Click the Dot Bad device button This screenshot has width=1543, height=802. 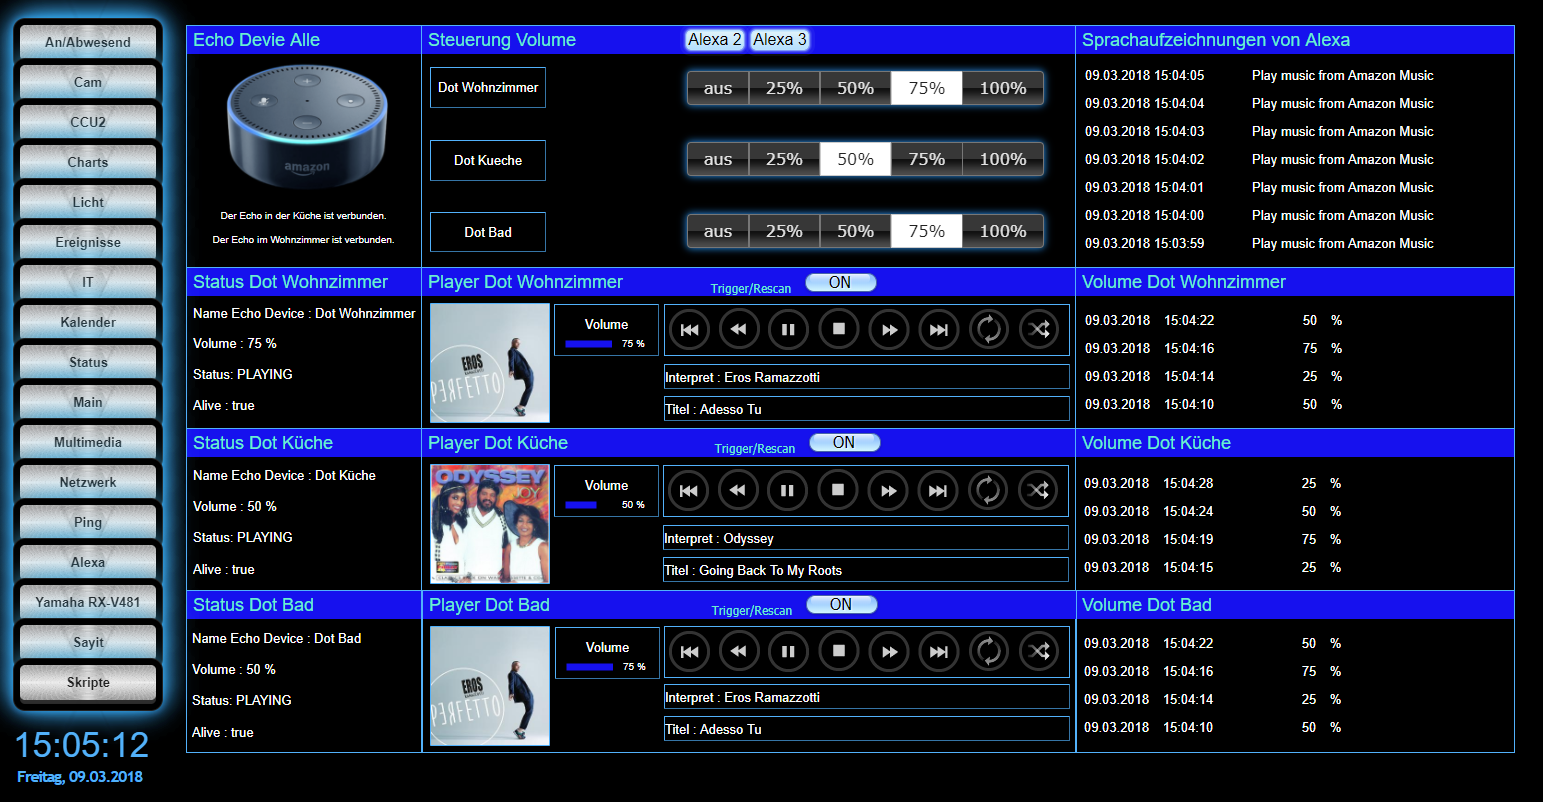(x=488, y=232)
